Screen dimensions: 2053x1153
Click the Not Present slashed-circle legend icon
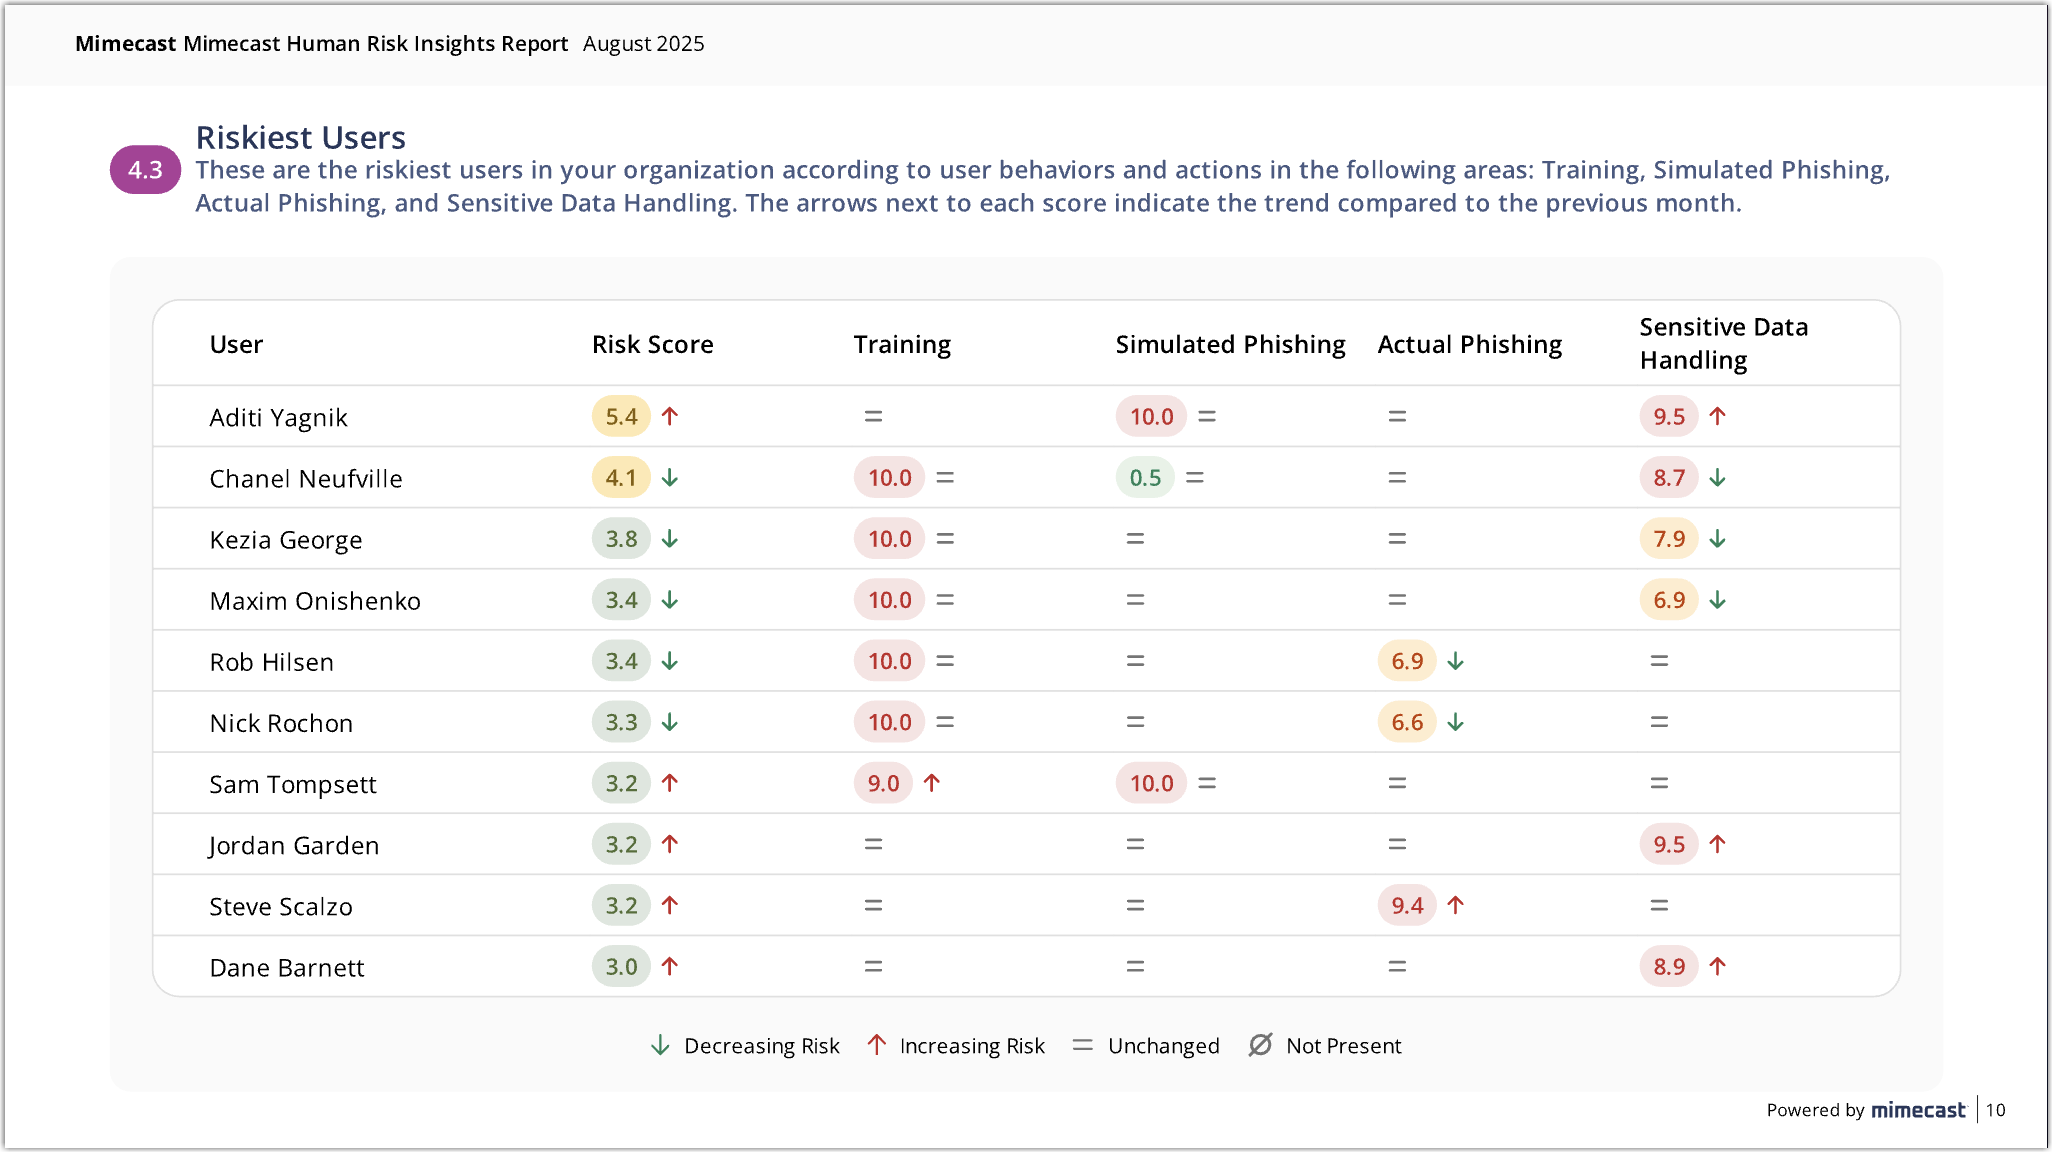tap(1260, 1045)
